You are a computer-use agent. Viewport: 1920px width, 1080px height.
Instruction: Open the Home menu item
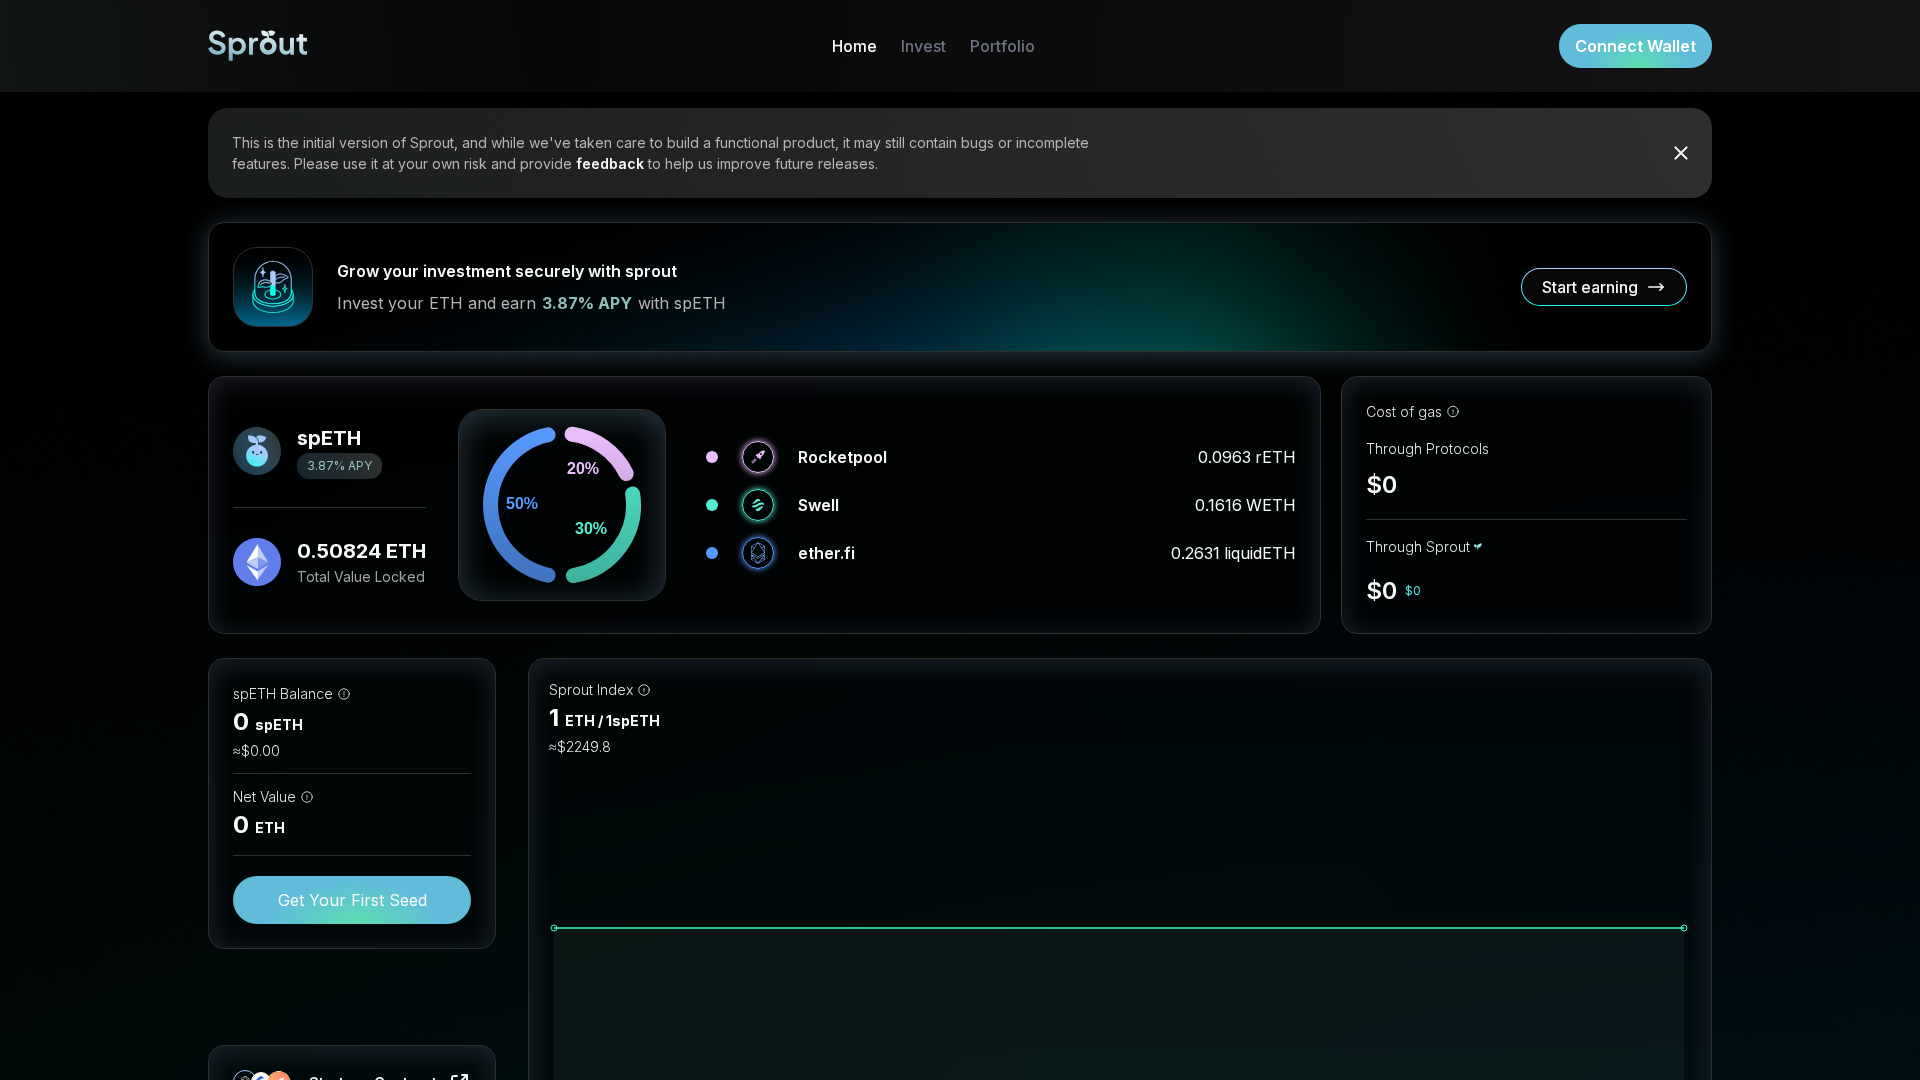point(853,46)
